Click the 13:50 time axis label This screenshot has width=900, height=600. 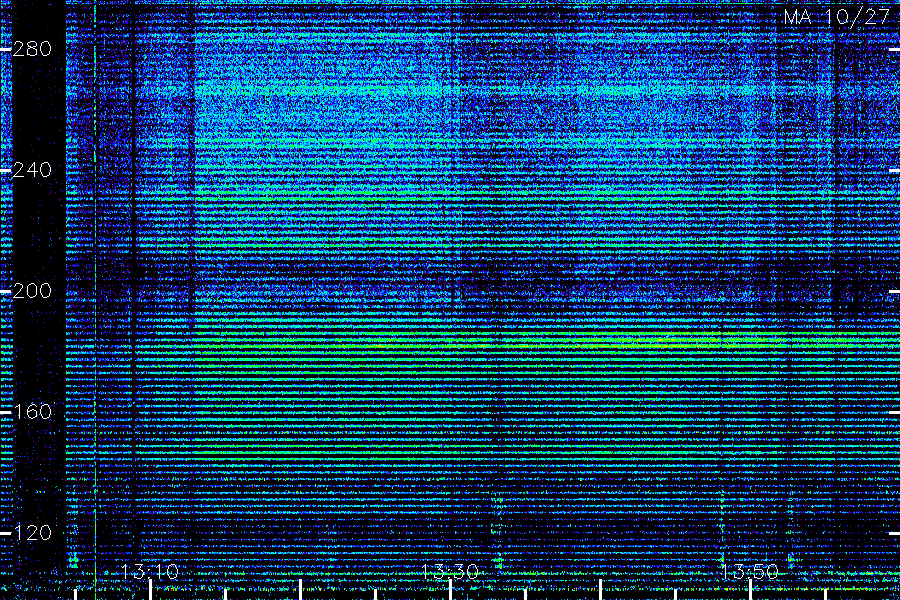point(750,572)
